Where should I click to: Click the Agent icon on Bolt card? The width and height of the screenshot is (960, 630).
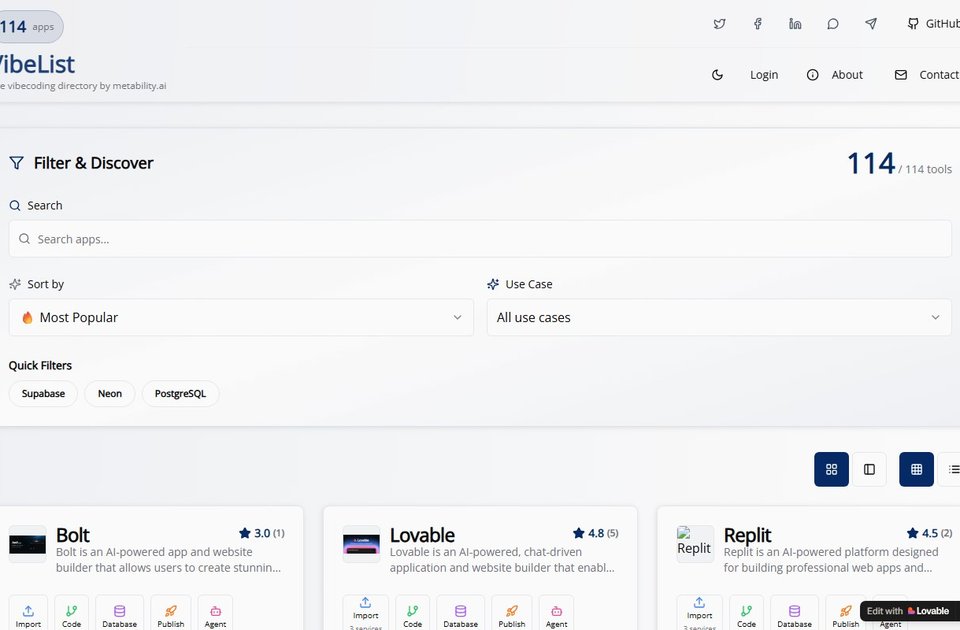pyautogui.click(x=216, y=613)
